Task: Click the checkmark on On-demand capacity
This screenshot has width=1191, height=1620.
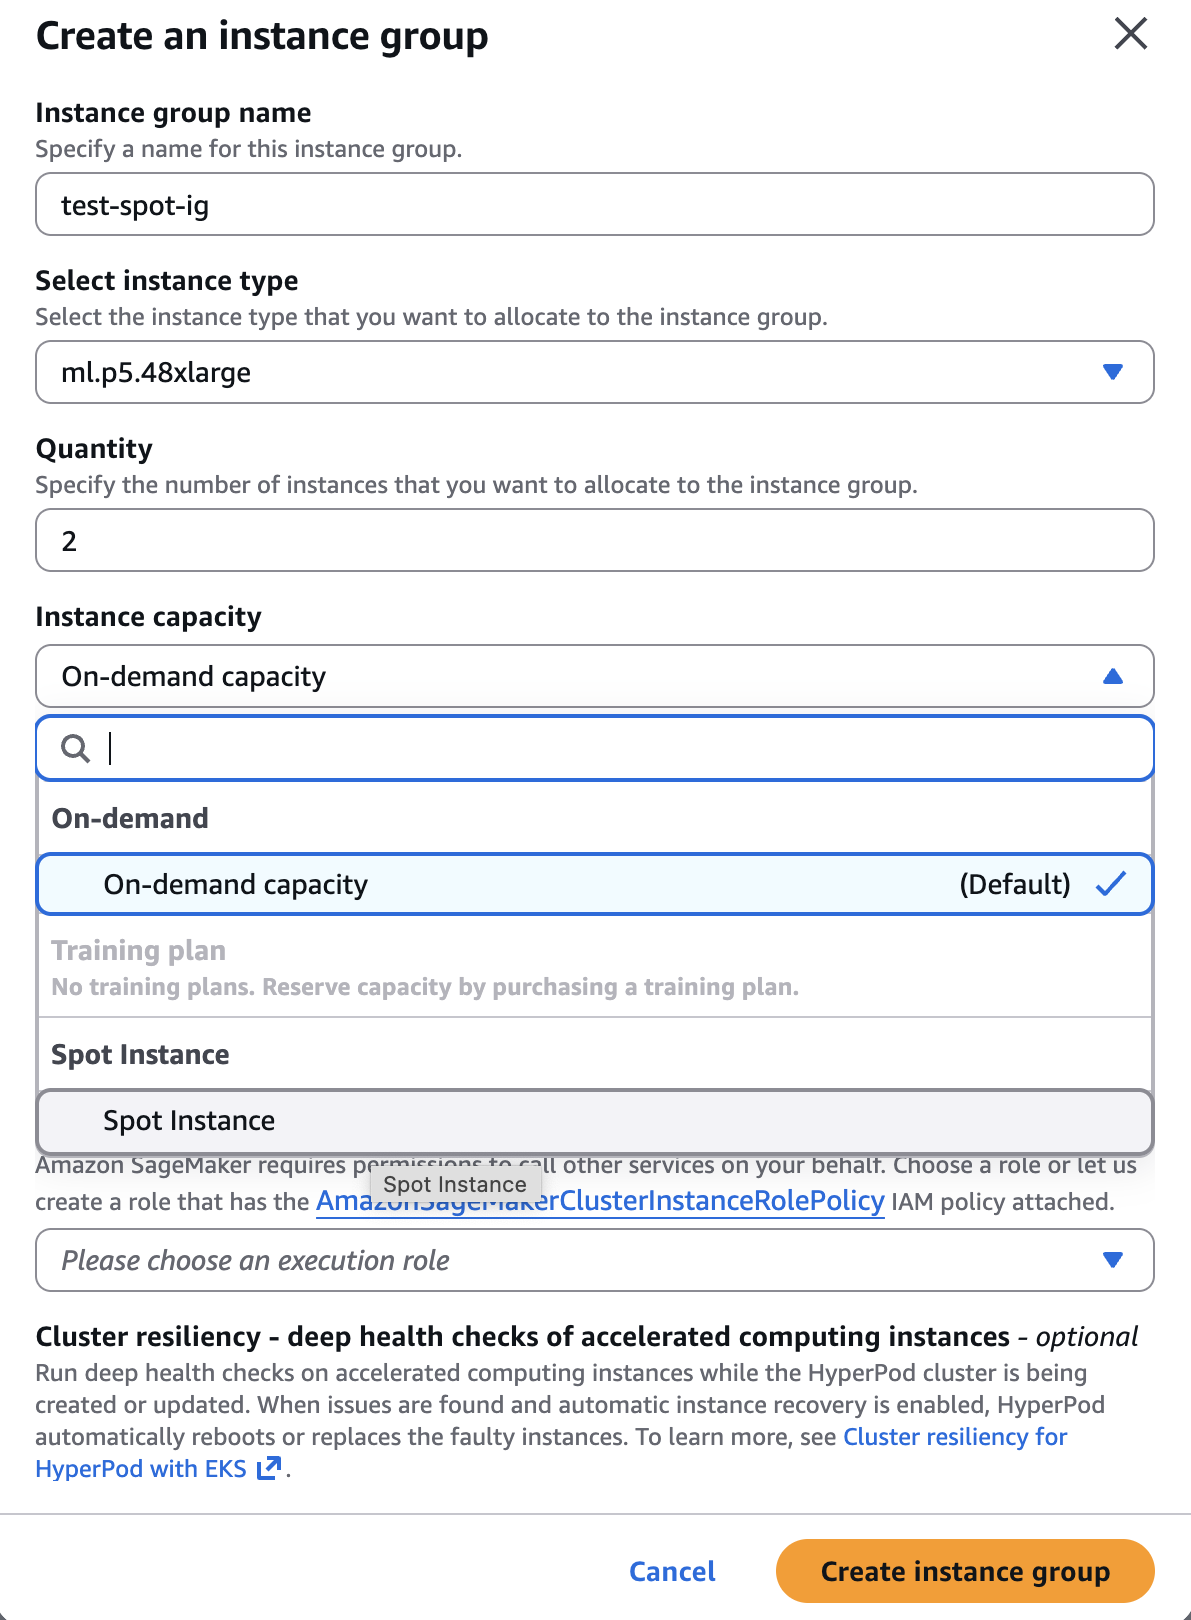Action: (x=1110, y=884)
